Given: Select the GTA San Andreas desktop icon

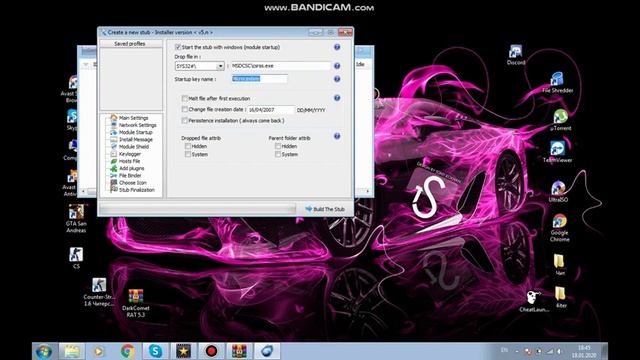Looking at the screenshot, I should click(76, 219).
